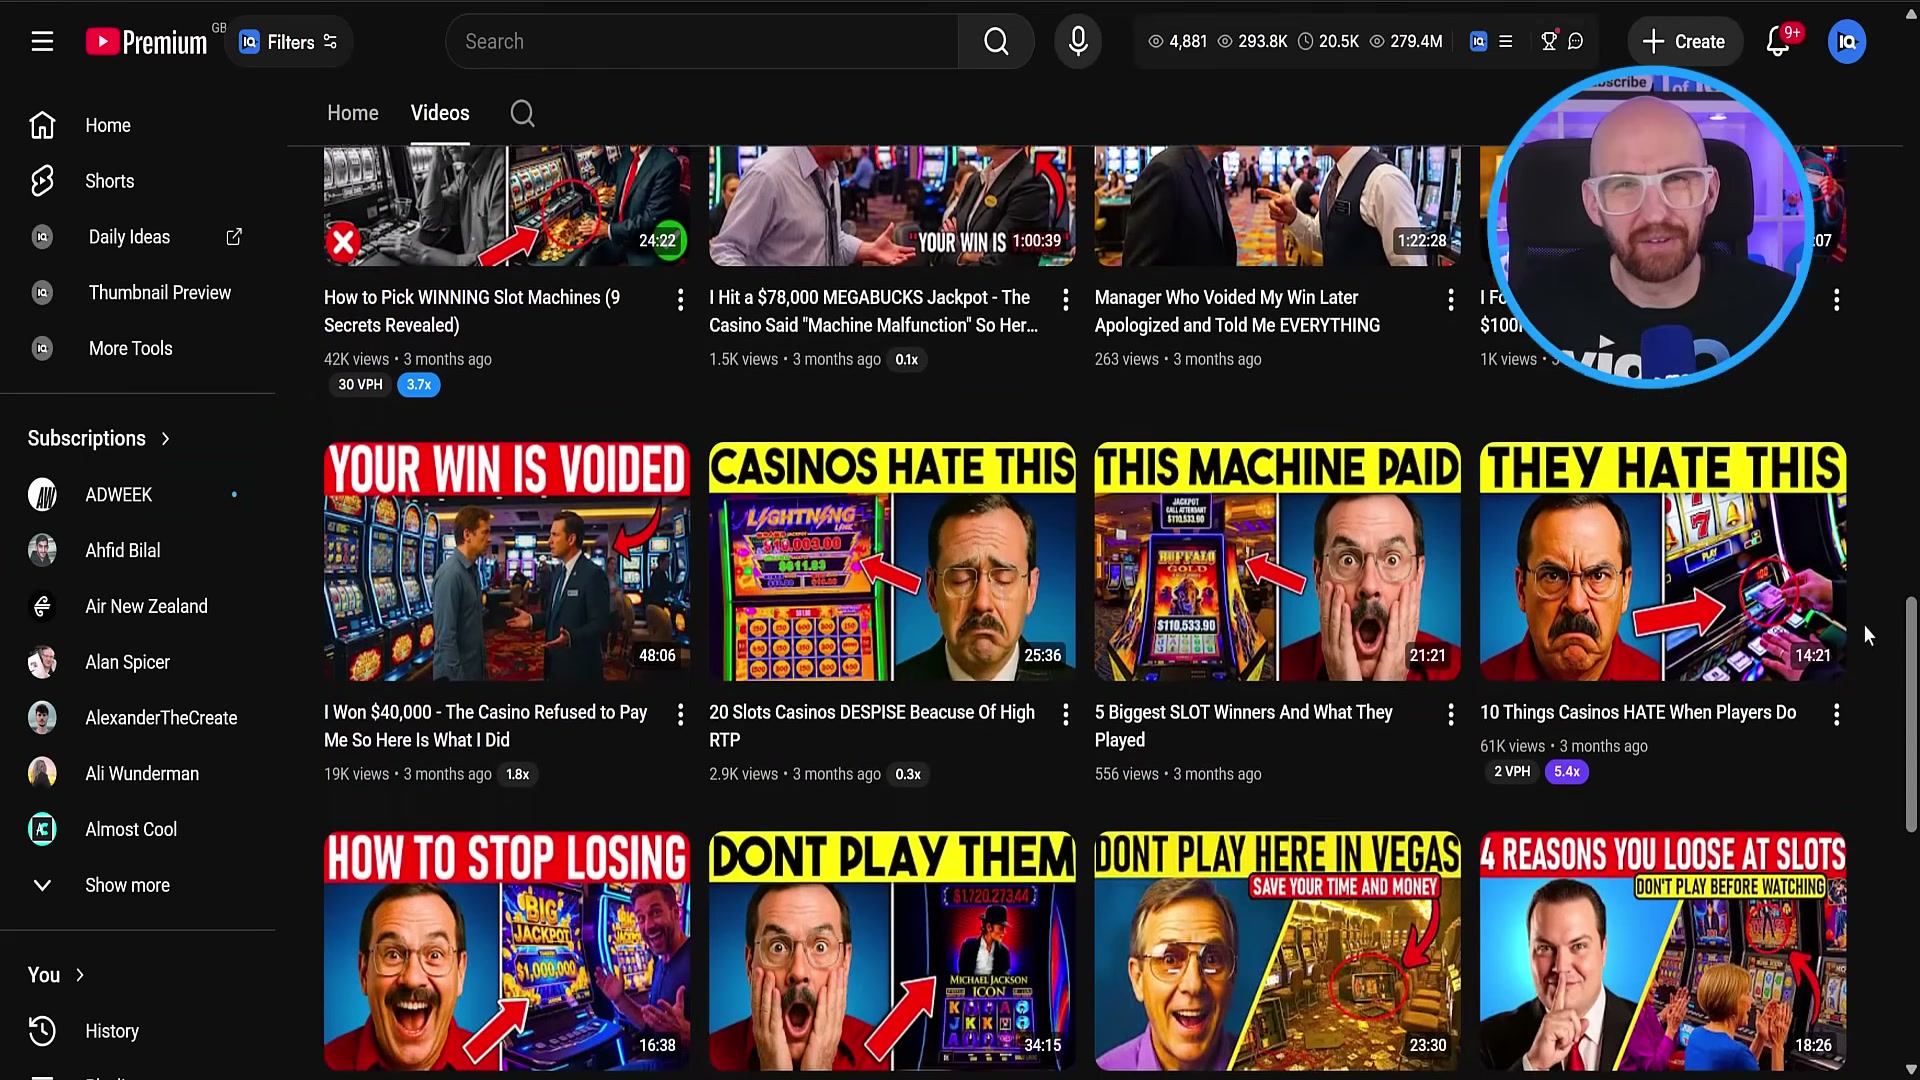Click the channel search magnifier icon

tap(522, 113)
